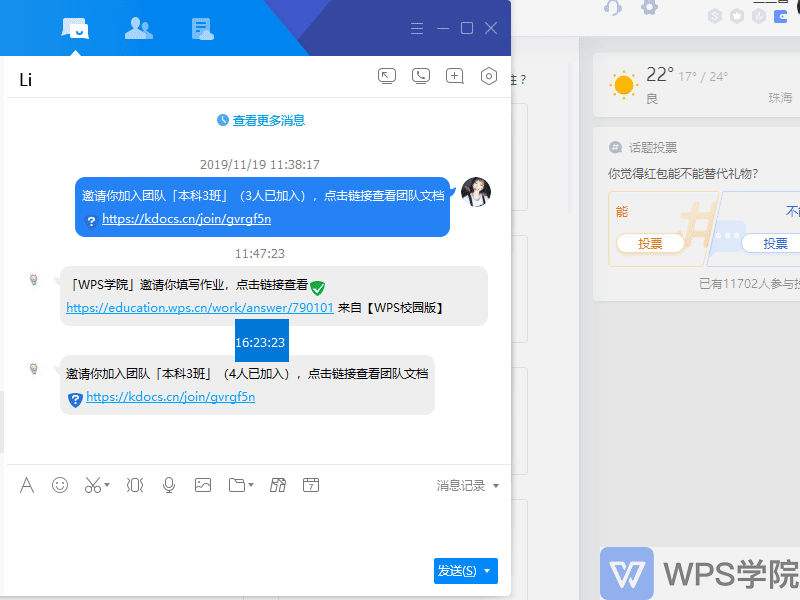
Task: Add members to chat icon
Action: [455, 77]
